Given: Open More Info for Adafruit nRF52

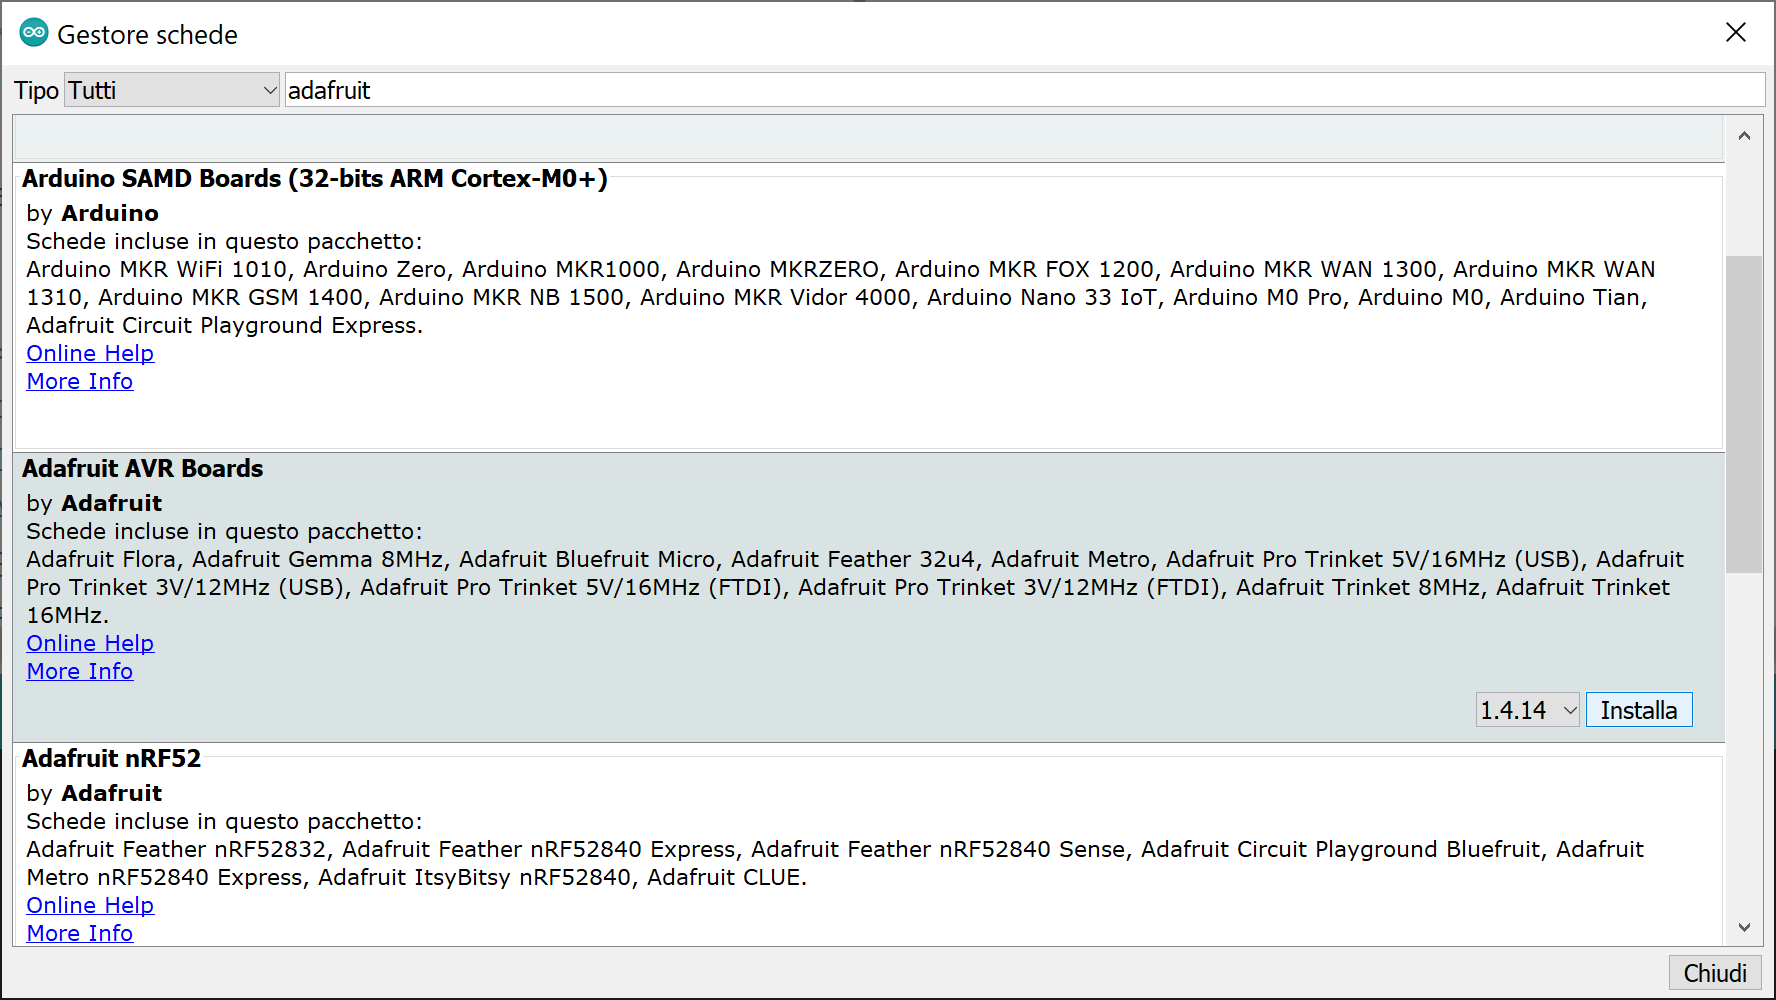Looking at the screenshot, I should pos(80,933).
